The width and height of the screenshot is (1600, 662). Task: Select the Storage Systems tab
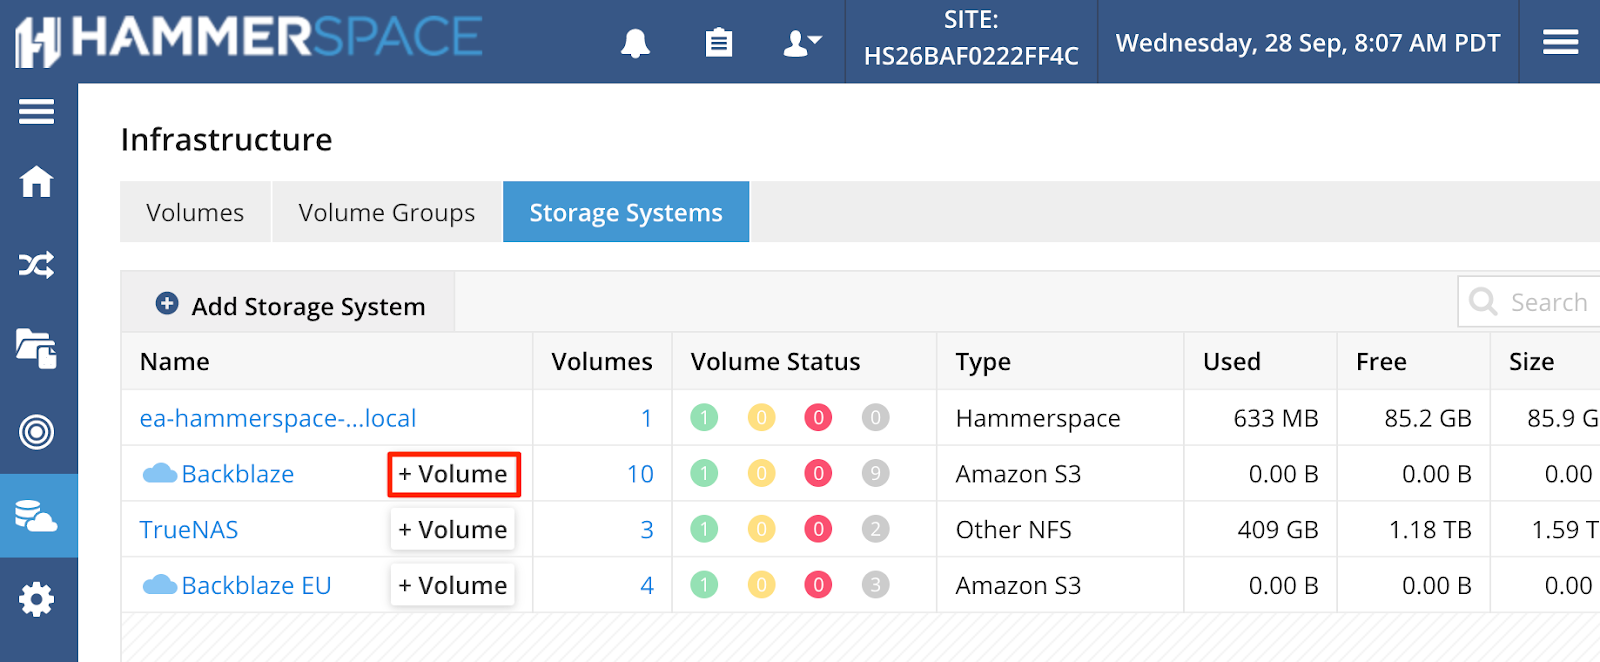626,212
